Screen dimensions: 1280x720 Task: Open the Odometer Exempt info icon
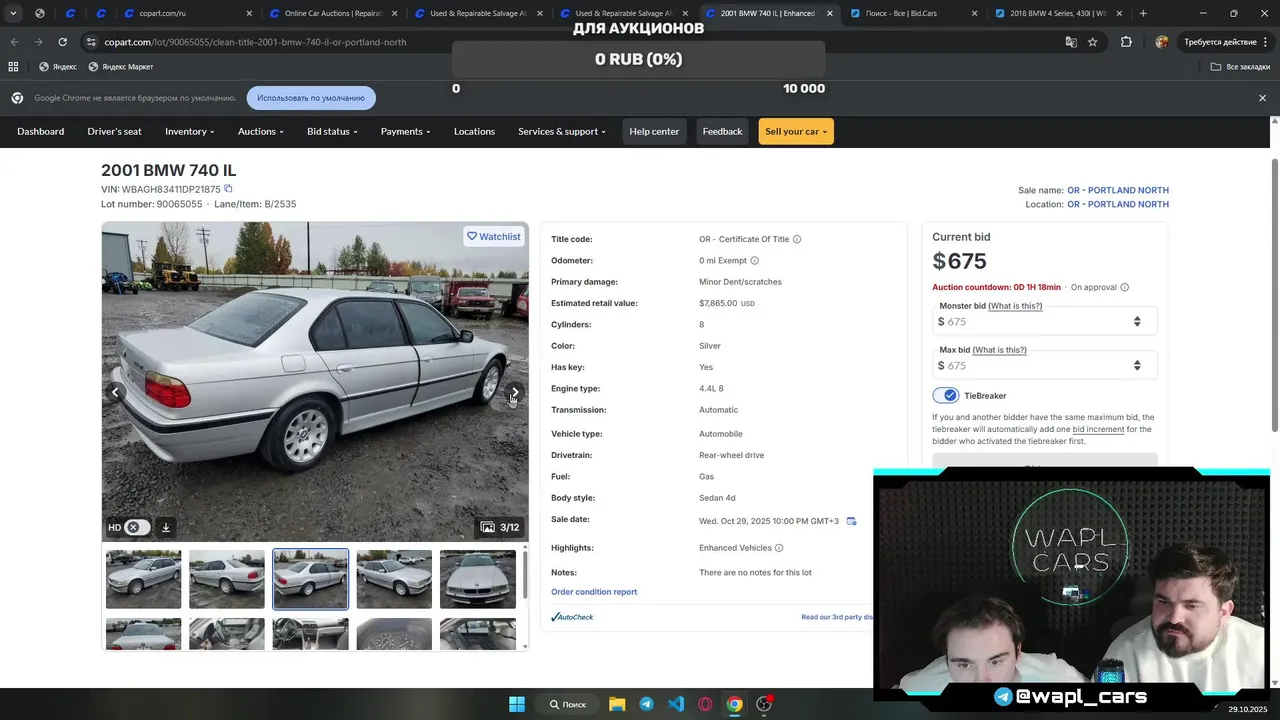point(754,261)
